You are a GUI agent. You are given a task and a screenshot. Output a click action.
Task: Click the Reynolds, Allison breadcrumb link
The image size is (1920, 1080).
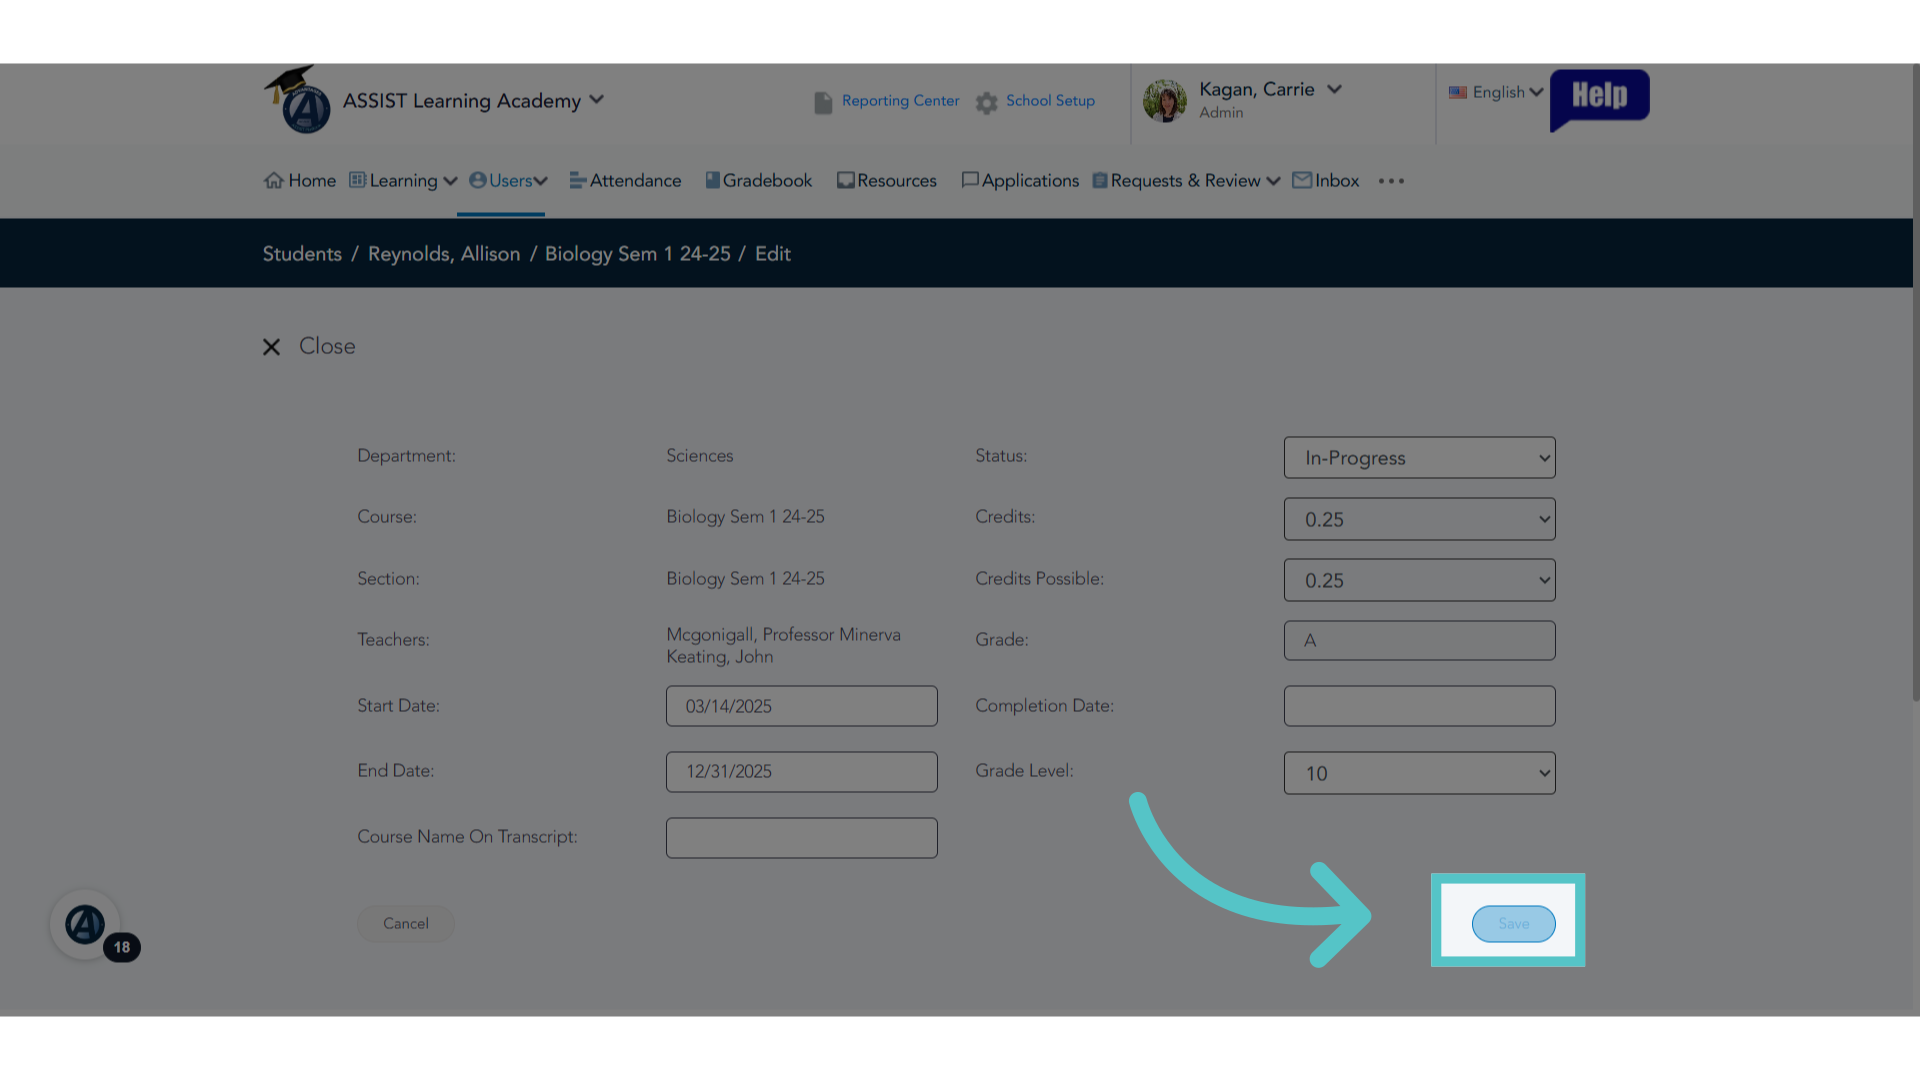(444, 254)
